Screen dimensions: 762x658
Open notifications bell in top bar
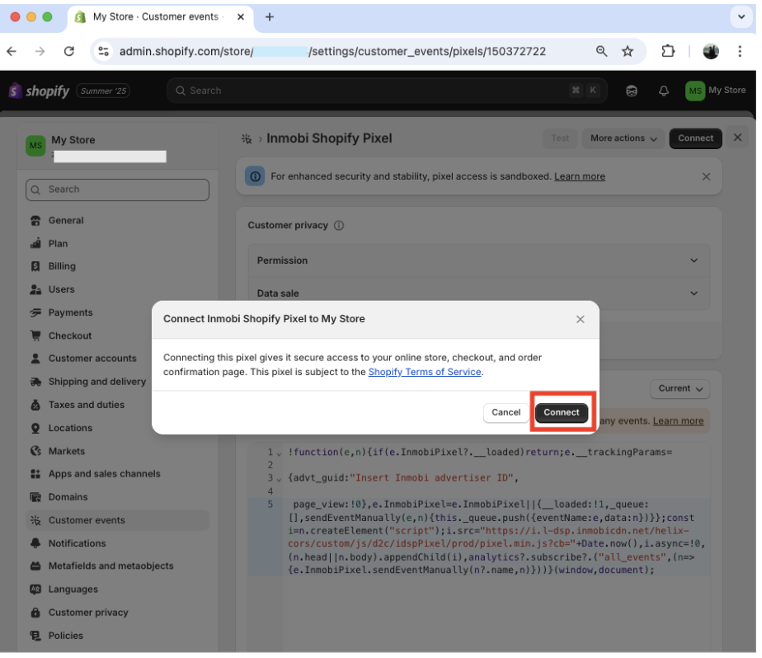pos(663,91)
